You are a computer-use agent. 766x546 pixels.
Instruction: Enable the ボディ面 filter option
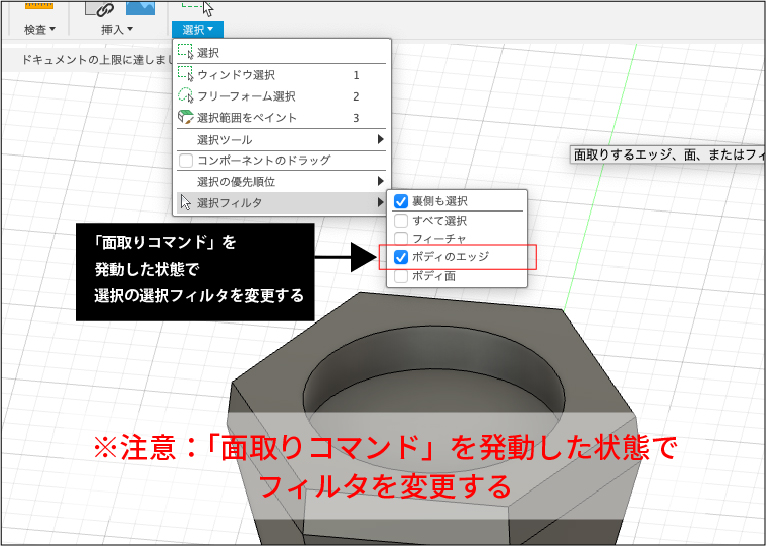click(401, 276)
